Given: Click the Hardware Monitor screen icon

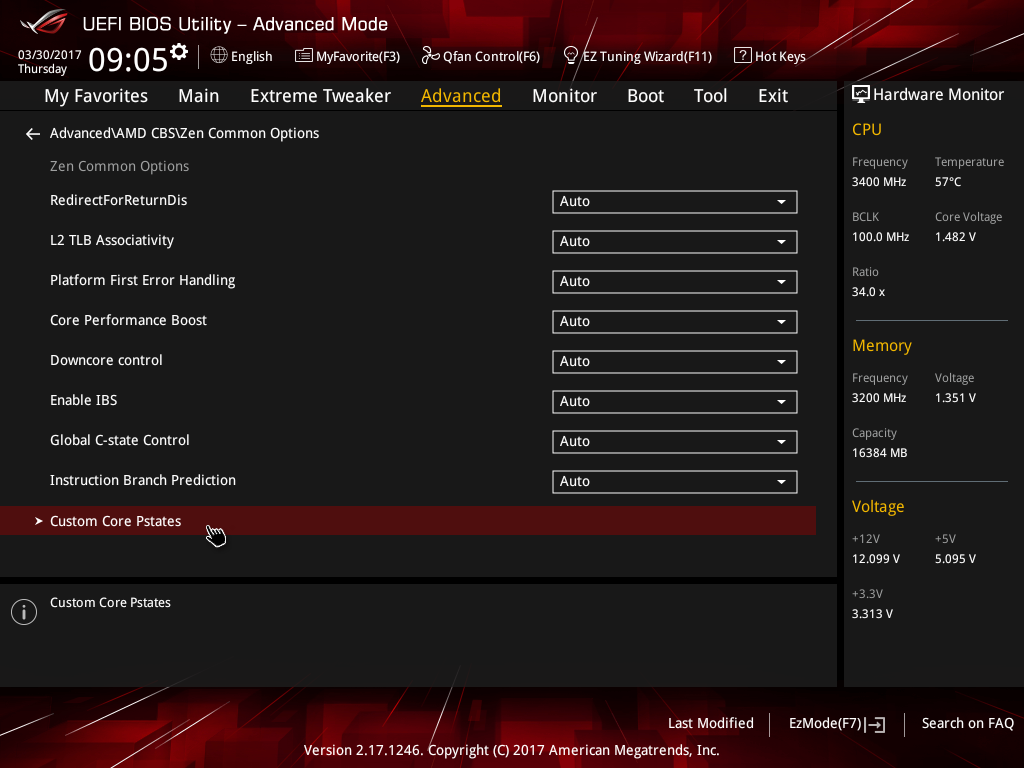Looking at the screenshot, I should coord(860,95).
